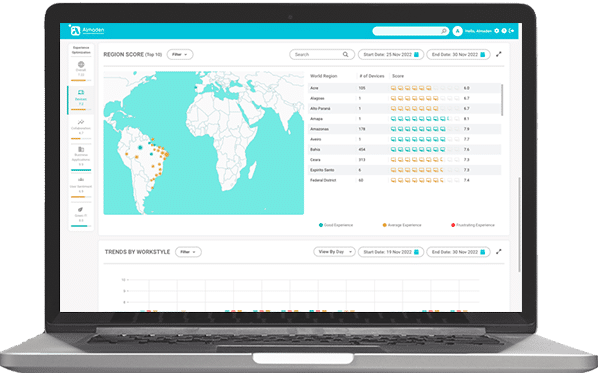Open the Trends by Workstyle Filter dropdown

click(x=188, y=252)
